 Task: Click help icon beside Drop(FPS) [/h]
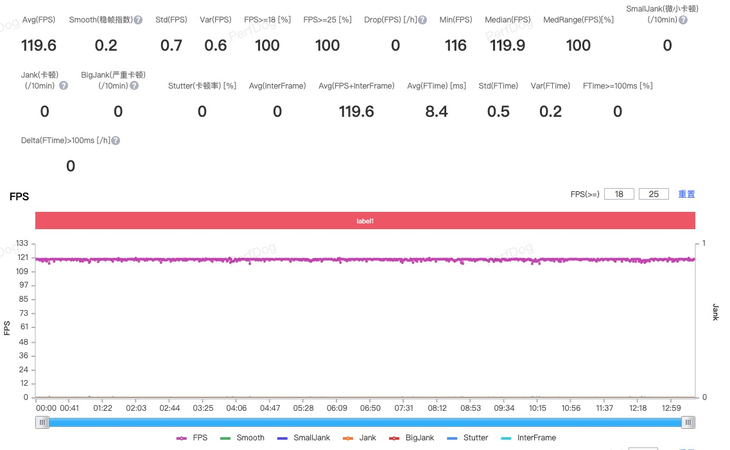pyautogui.click(x=423, y=20)
